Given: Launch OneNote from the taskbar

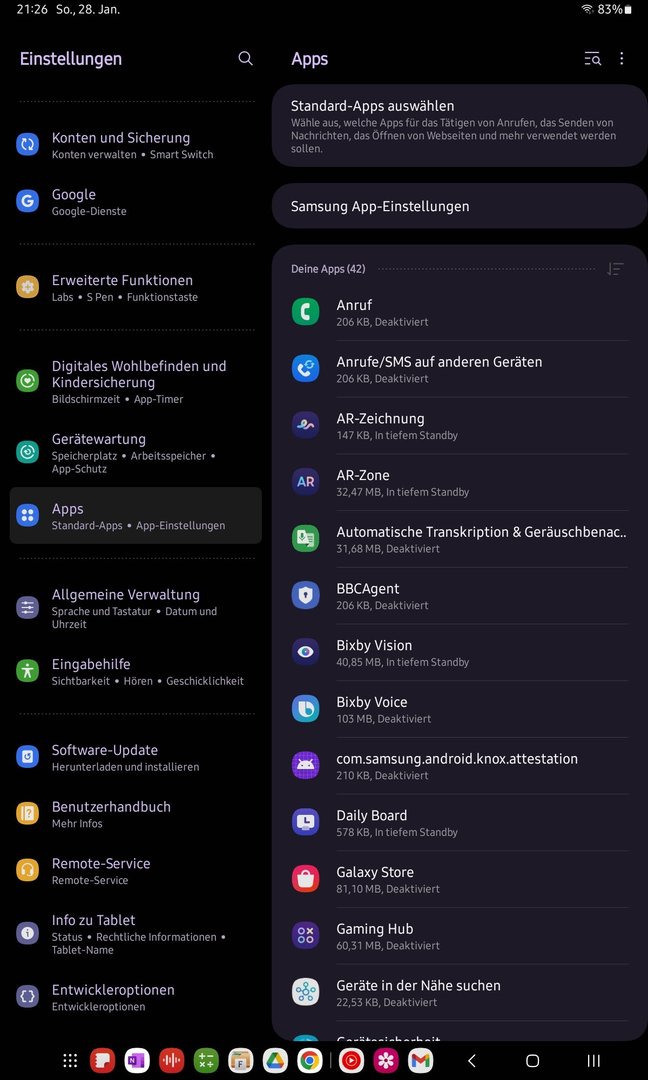Looking at the screenshot, I should [x=137, y=1060].
